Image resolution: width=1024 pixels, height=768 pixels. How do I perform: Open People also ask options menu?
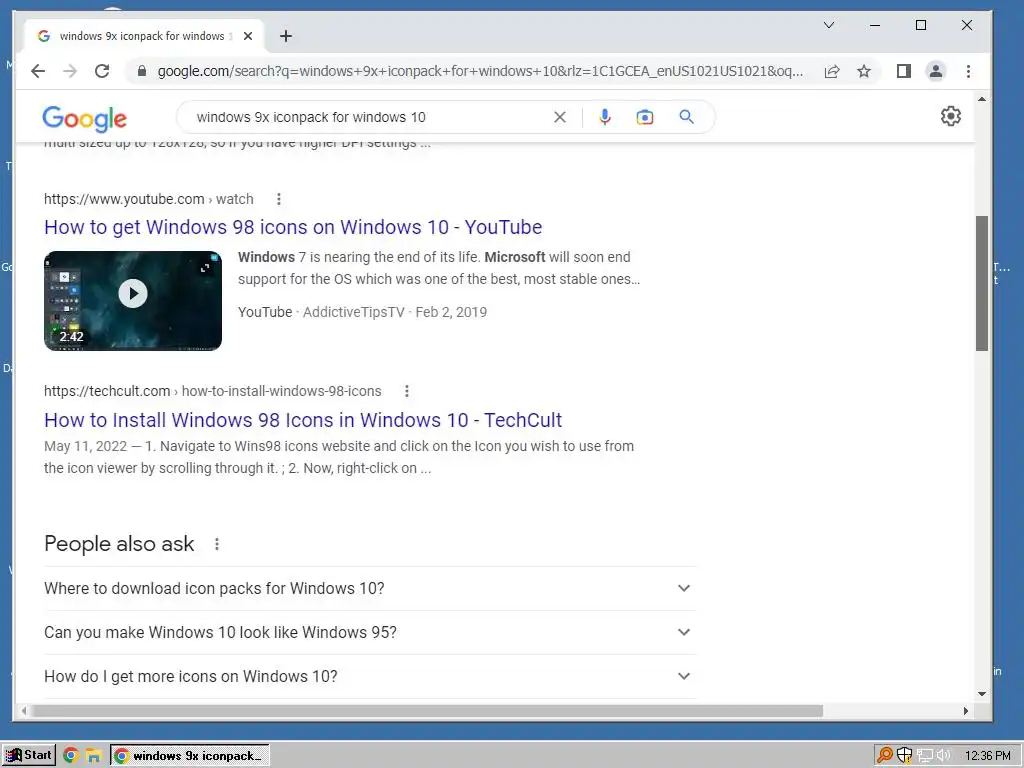[x=217, y=544]
